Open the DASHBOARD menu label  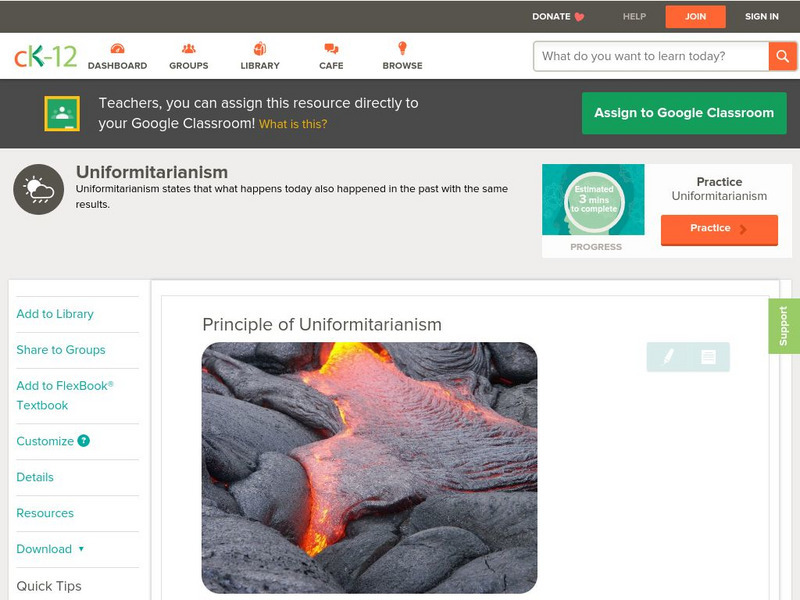click(x=117, y=66)
